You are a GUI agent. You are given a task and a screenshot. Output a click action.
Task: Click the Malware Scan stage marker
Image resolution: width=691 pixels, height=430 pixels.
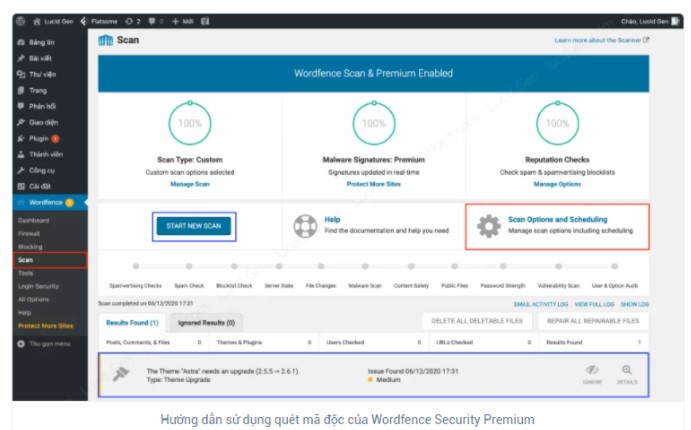coord(365,267)
